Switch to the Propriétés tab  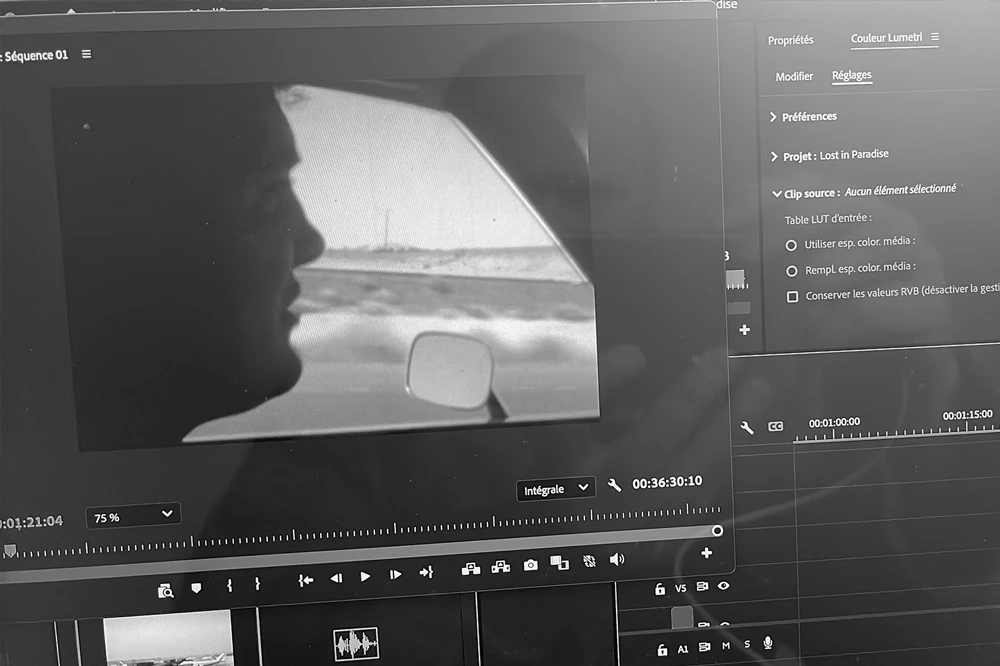[790, 40]
